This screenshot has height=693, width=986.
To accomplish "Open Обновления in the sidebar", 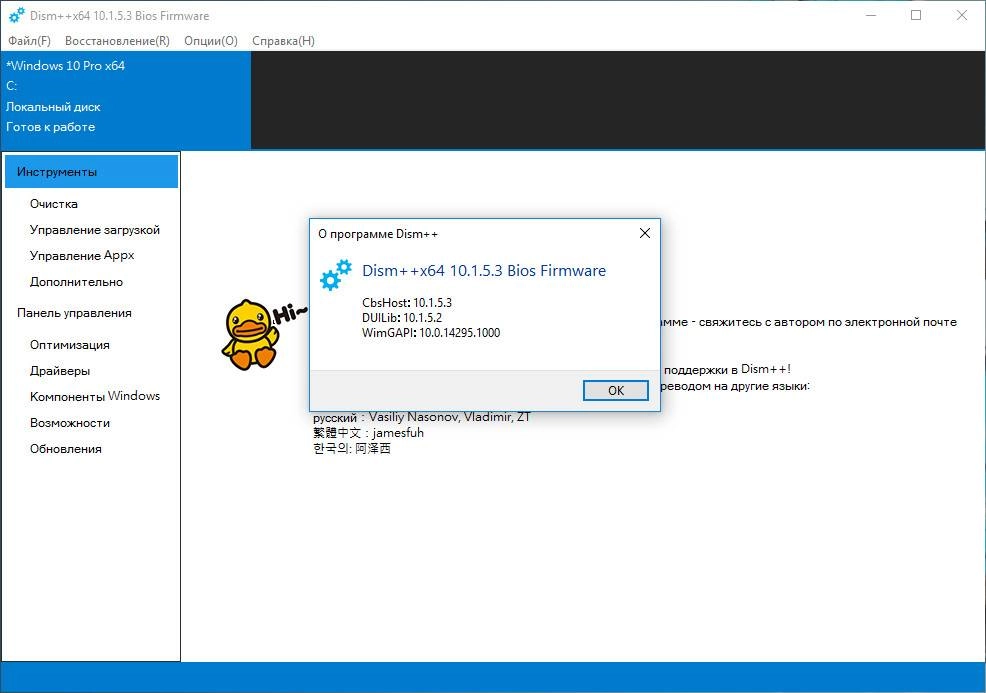I will tap(65, 448).
